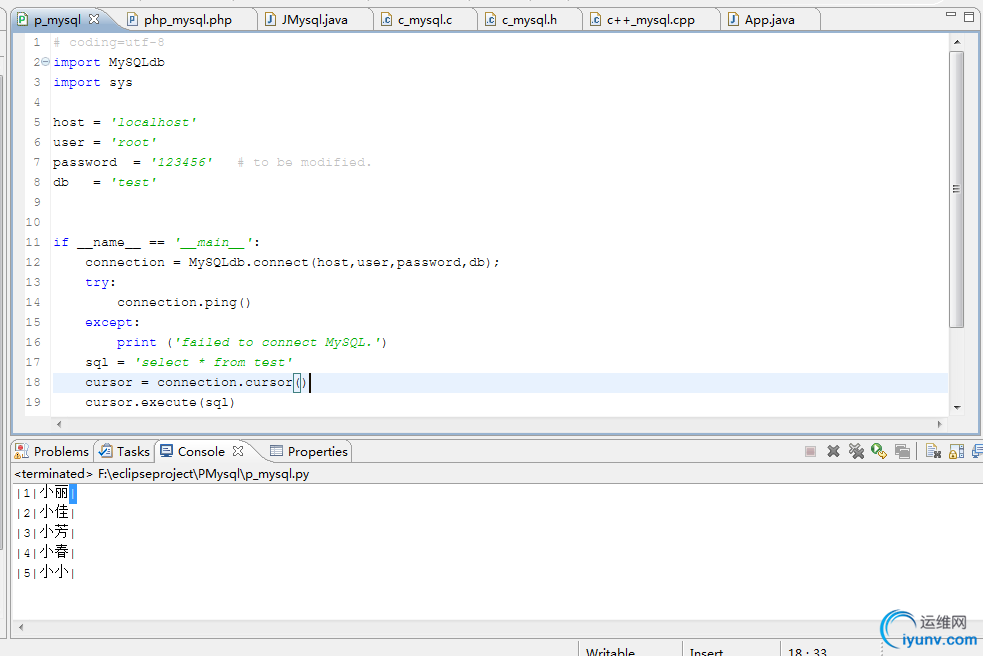Image resolution: width=983 pixels, height=656 pixels.
Task: Click line number 11 in the gutter
Action: tap(33, 242)
